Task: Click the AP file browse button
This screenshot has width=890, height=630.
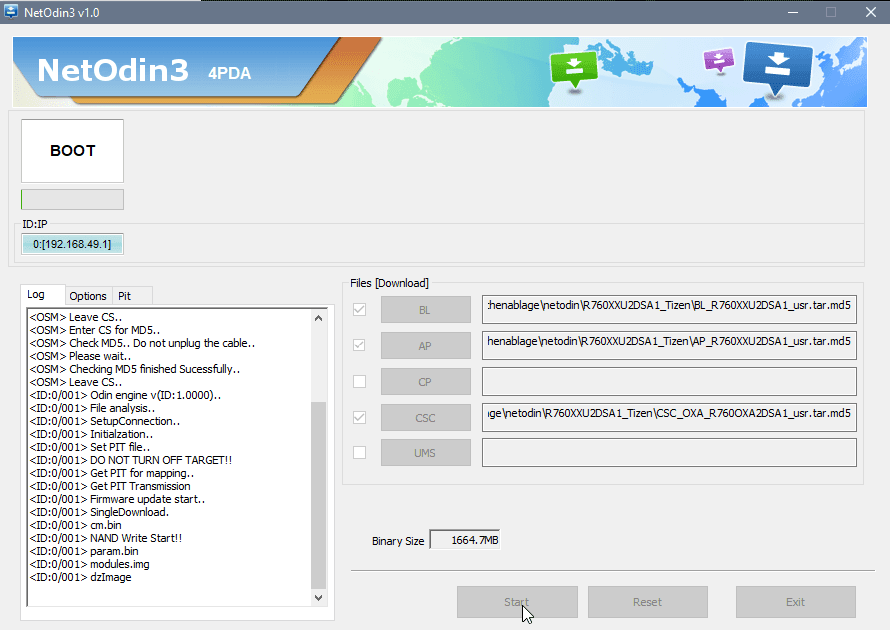Action: (x=425, y=345)
